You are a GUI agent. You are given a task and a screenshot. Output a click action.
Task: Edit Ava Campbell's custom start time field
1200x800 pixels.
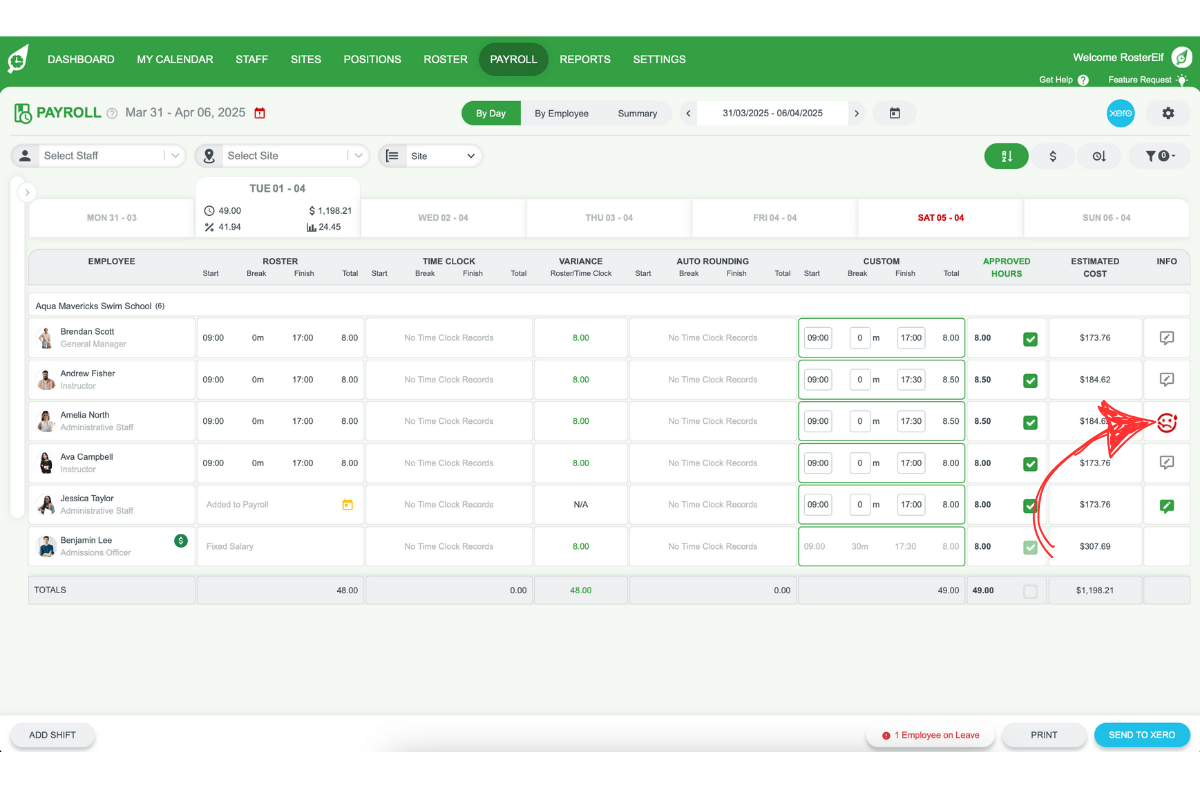coord(818,463)
